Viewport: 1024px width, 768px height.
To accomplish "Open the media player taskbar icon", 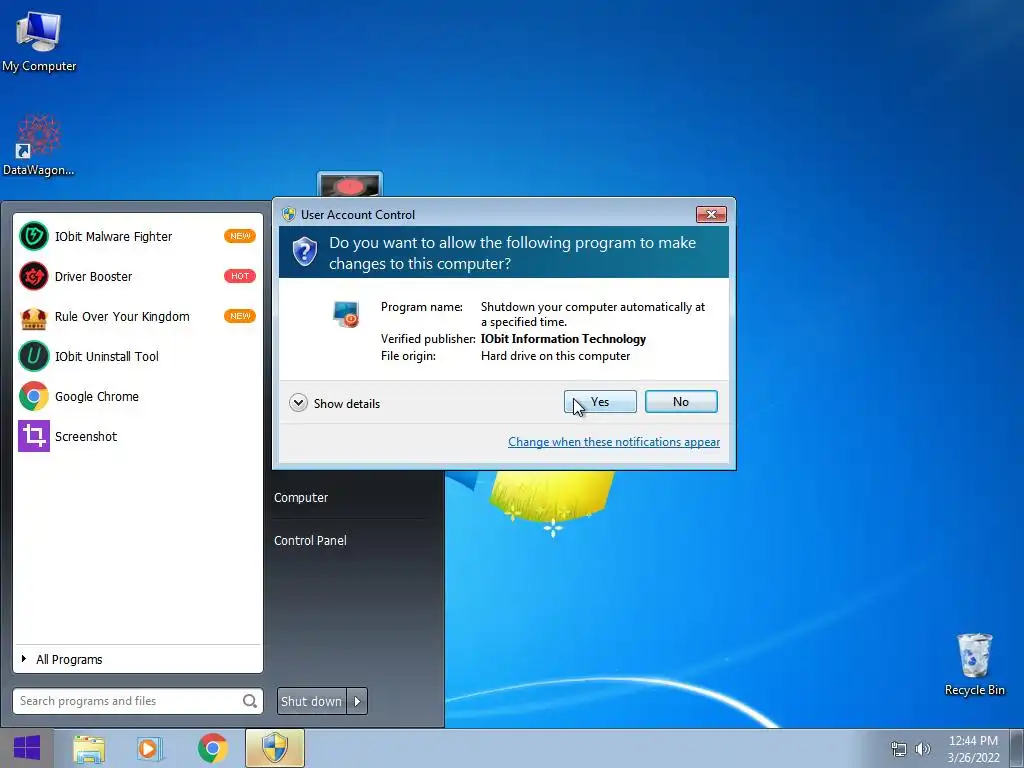I will (150, 748).
